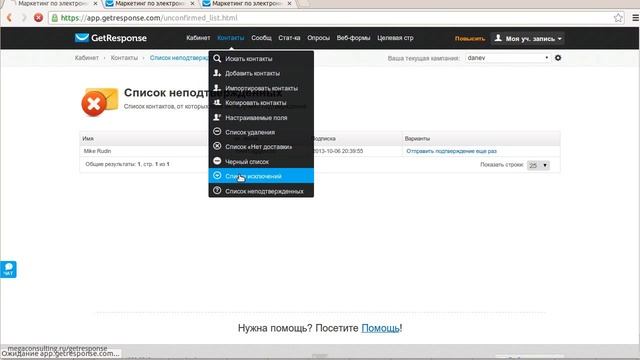Open the rows-per-page '25' dropdown

(538, 165)
